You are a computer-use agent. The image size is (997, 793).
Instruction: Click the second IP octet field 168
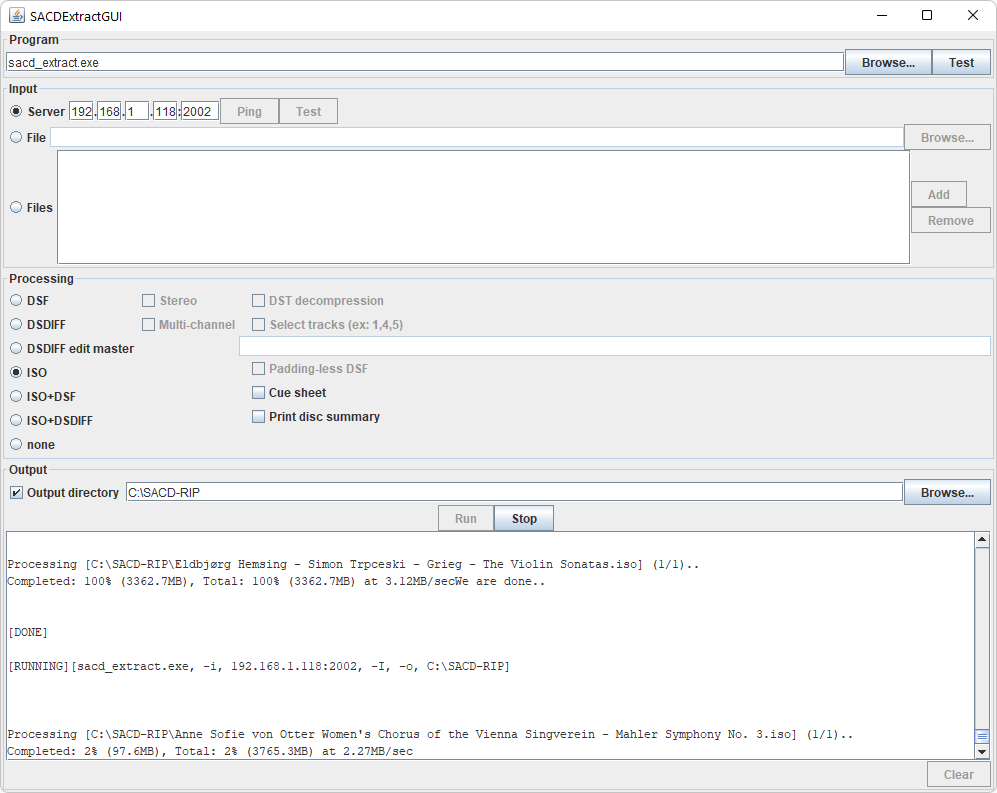pos(109,111)
